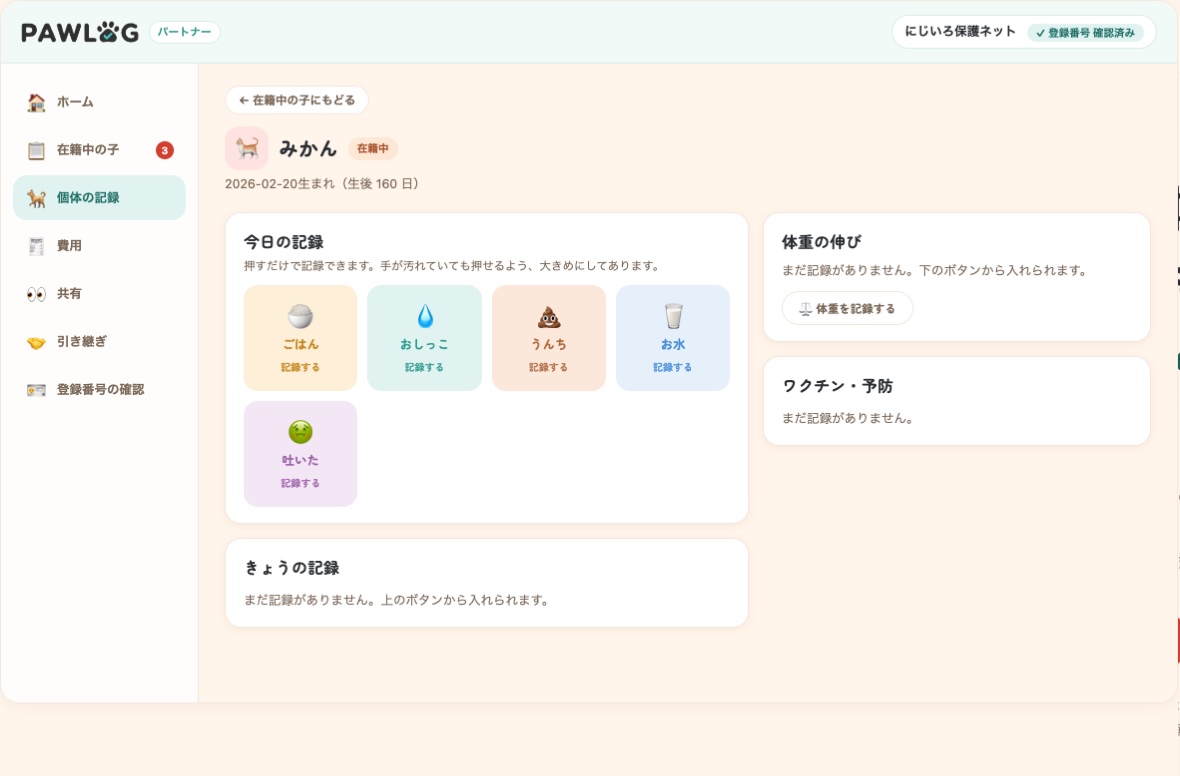The image size is (1180, 776).
Task: Click the birth date 2026-02-20生まれ text
Action: [x=279, y=184]
